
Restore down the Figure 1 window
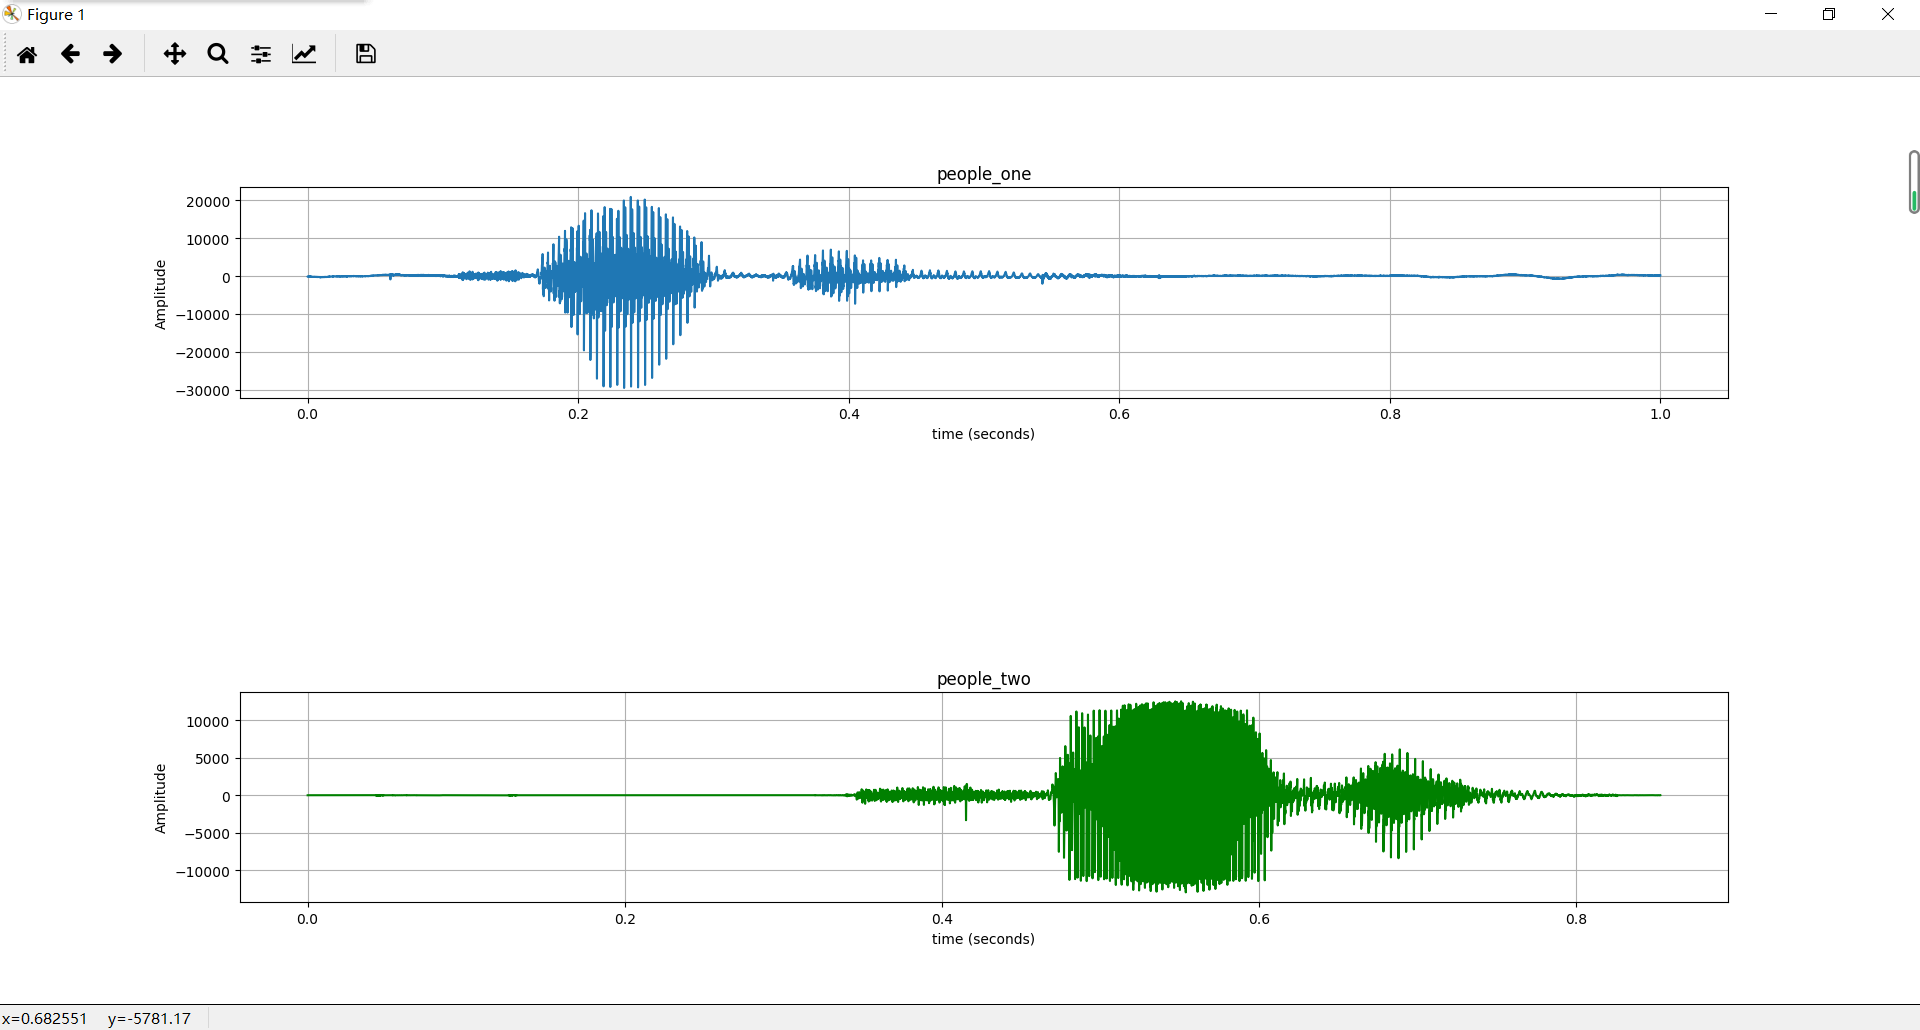pos(1829,14)
